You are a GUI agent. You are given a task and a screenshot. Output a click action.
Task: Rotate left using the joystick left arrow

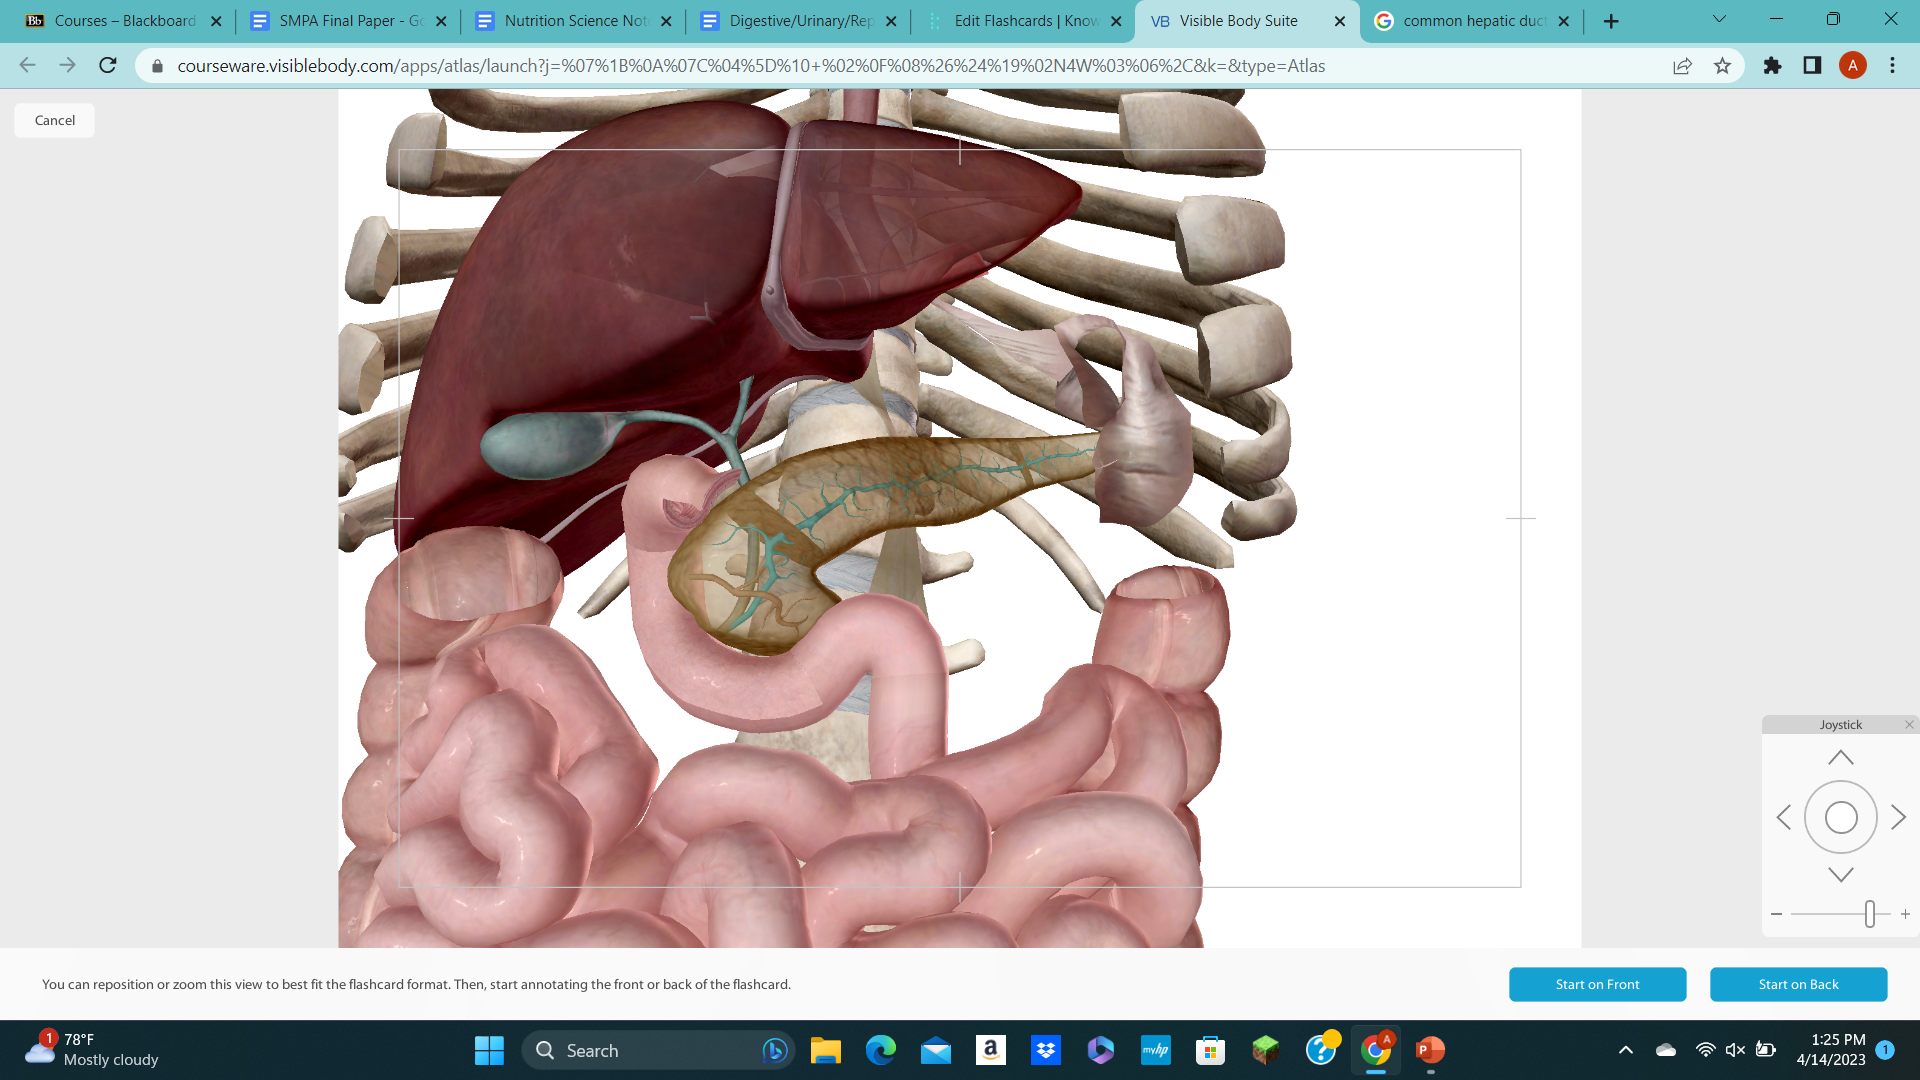[x=1784, y=817]
